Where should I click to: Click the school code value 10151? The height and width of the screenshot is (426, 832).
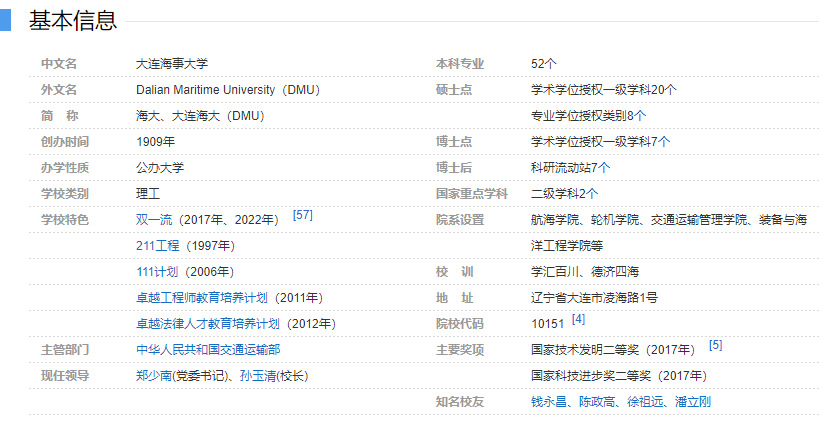[x=548, y=323]
